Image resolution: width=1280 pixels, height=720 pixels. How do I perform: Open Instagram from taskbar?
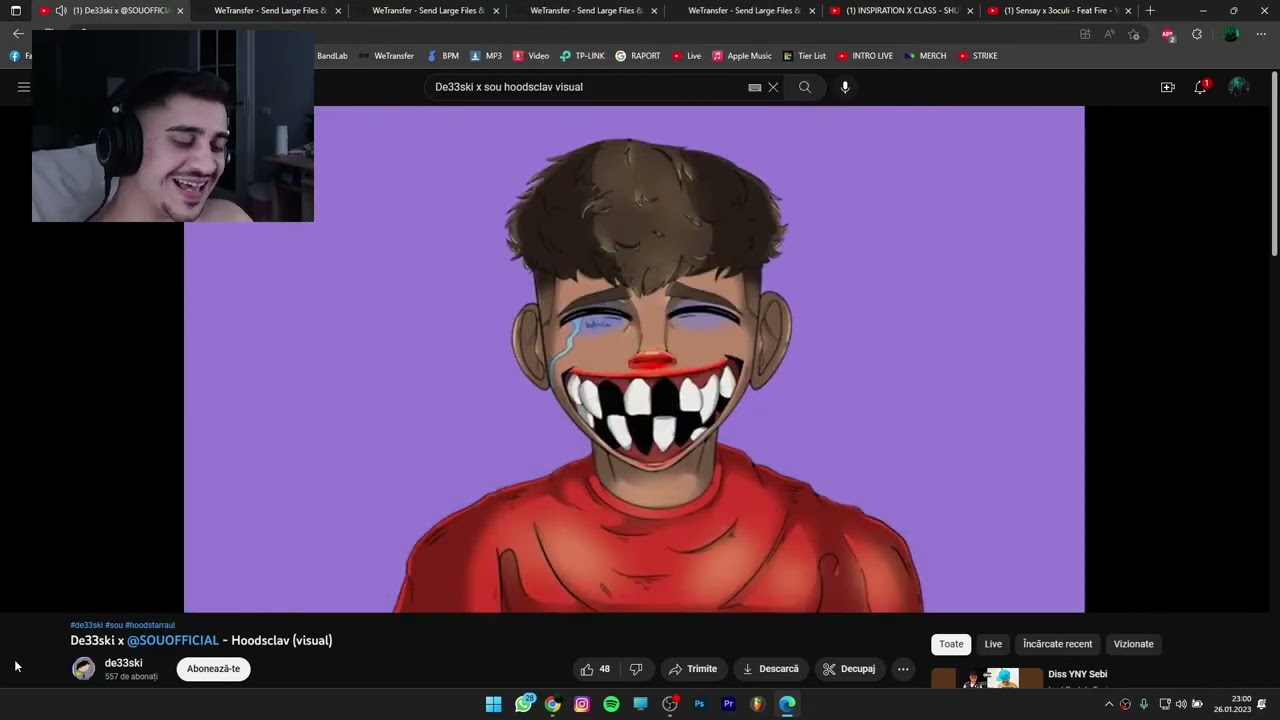[x=582, y=704]
